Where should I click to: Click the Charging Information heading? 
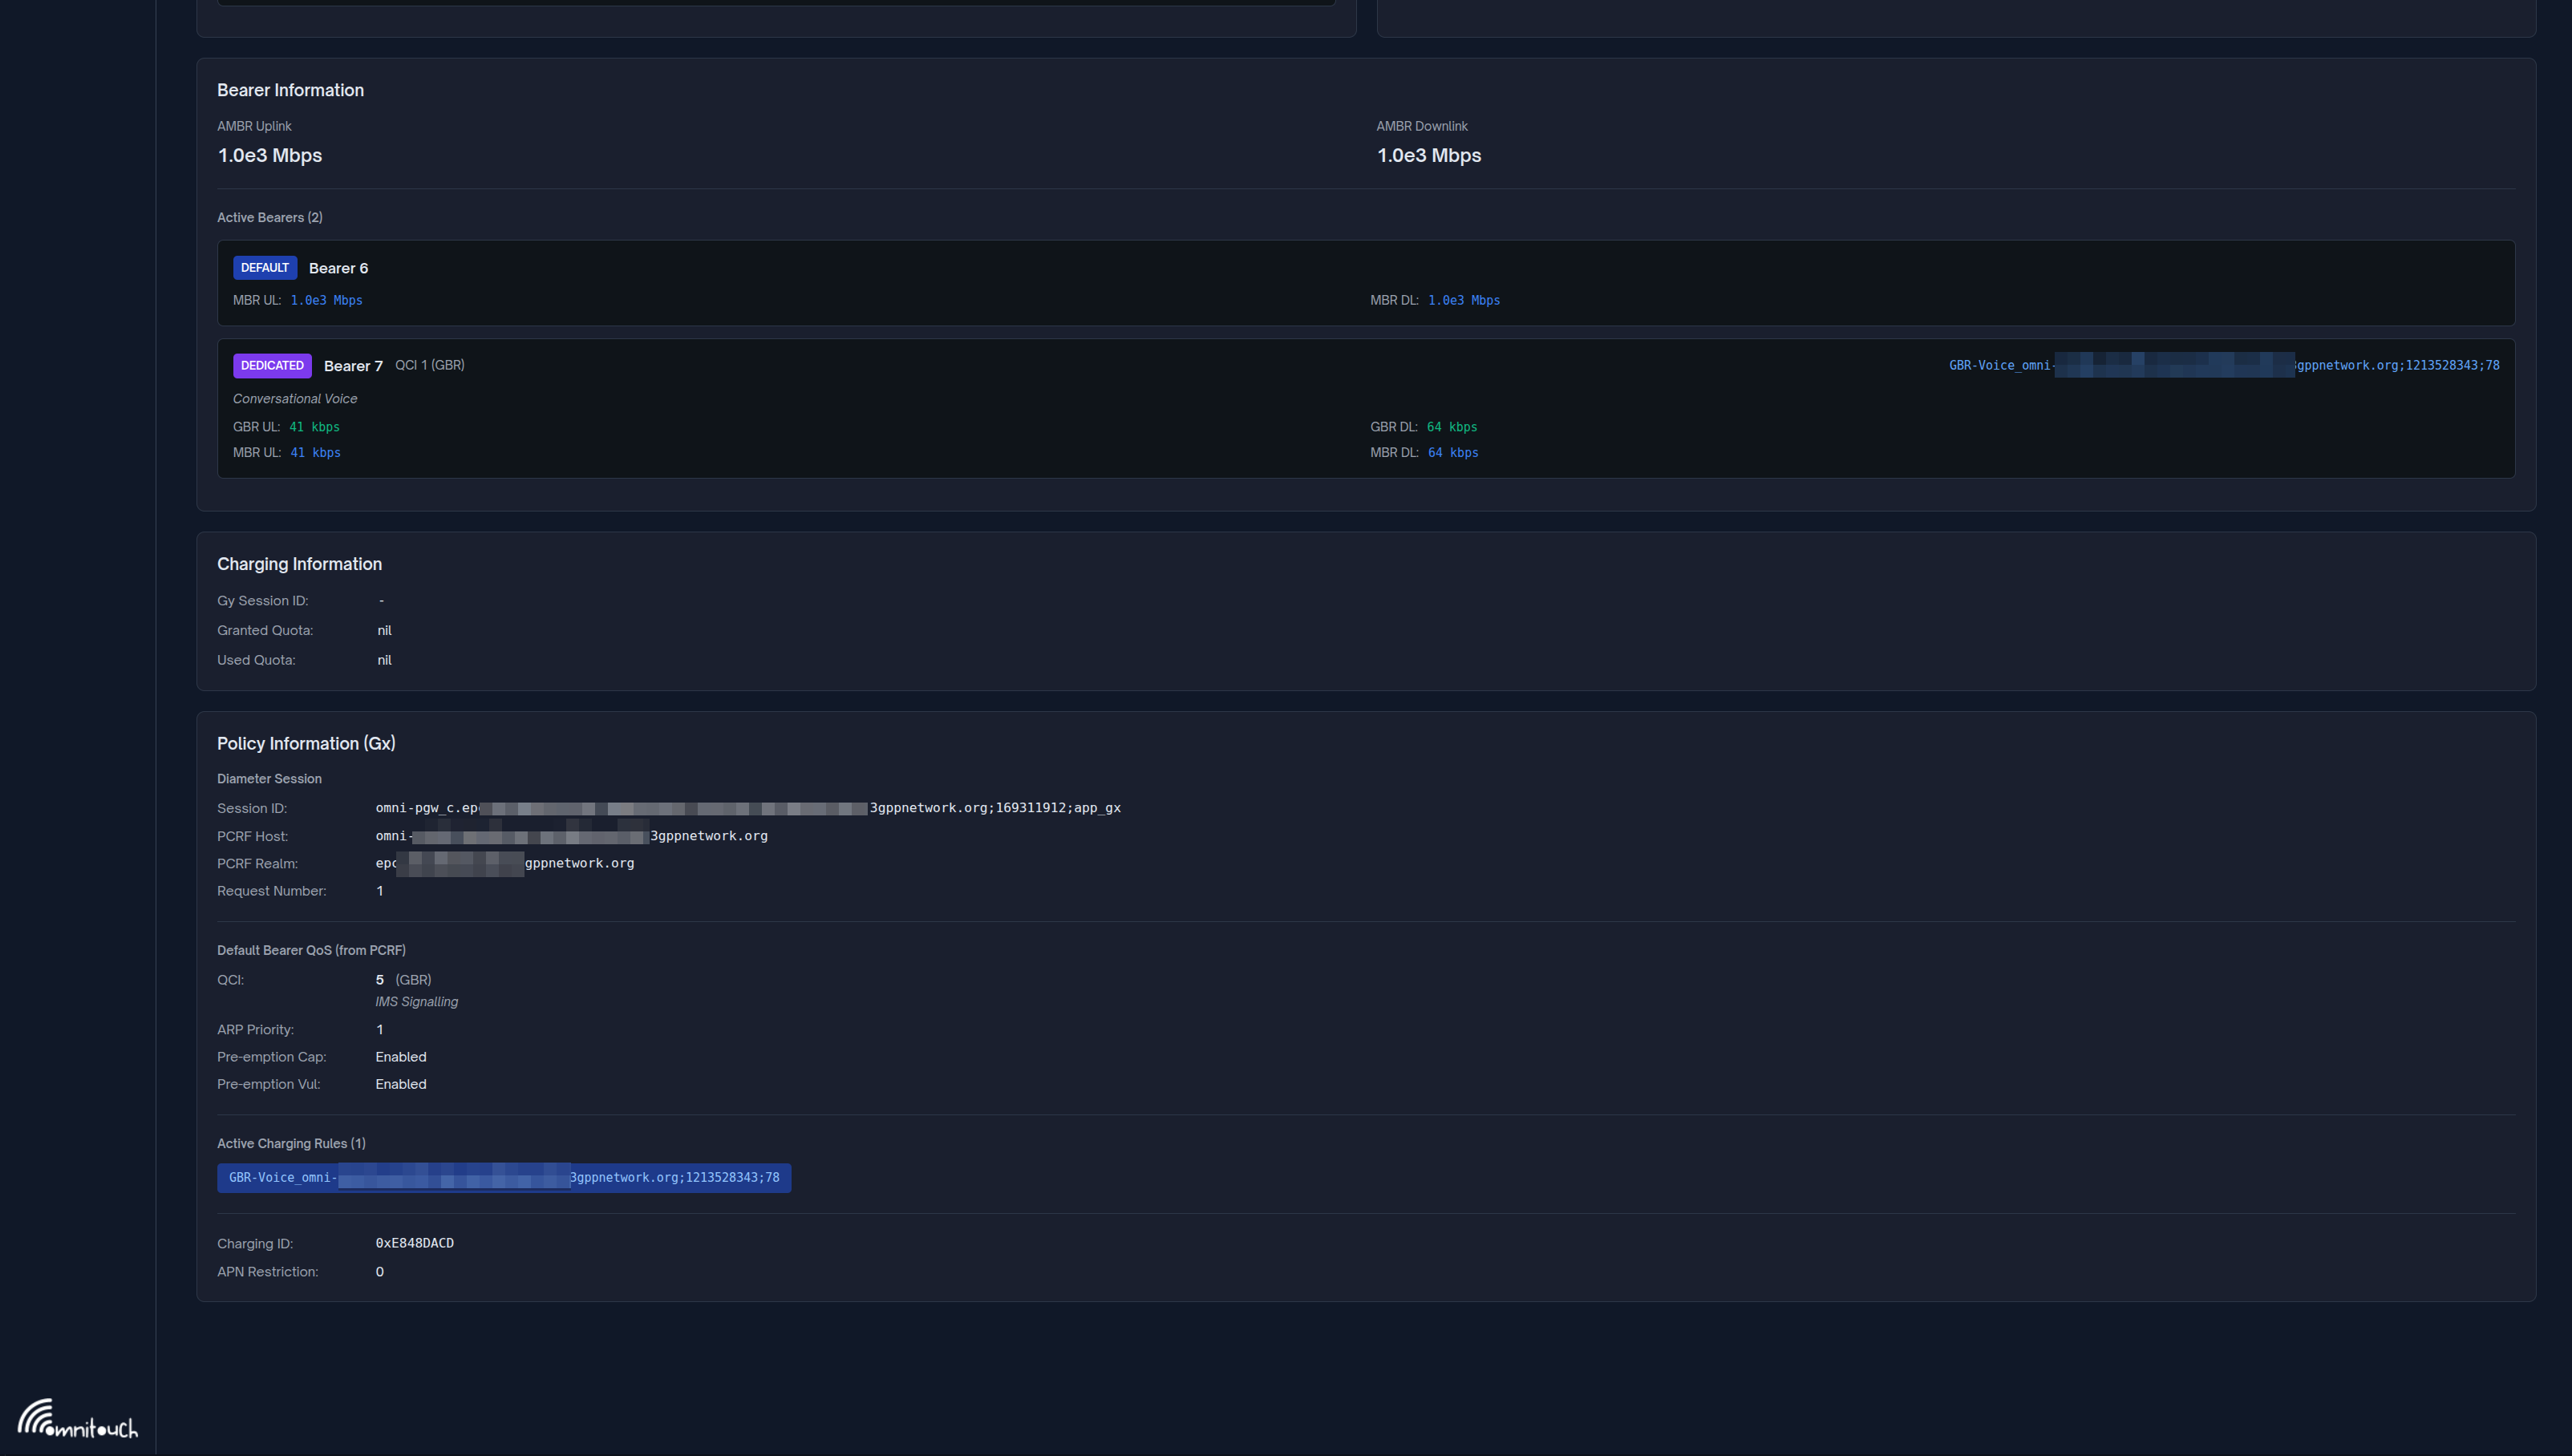click(x=299, y=565)
